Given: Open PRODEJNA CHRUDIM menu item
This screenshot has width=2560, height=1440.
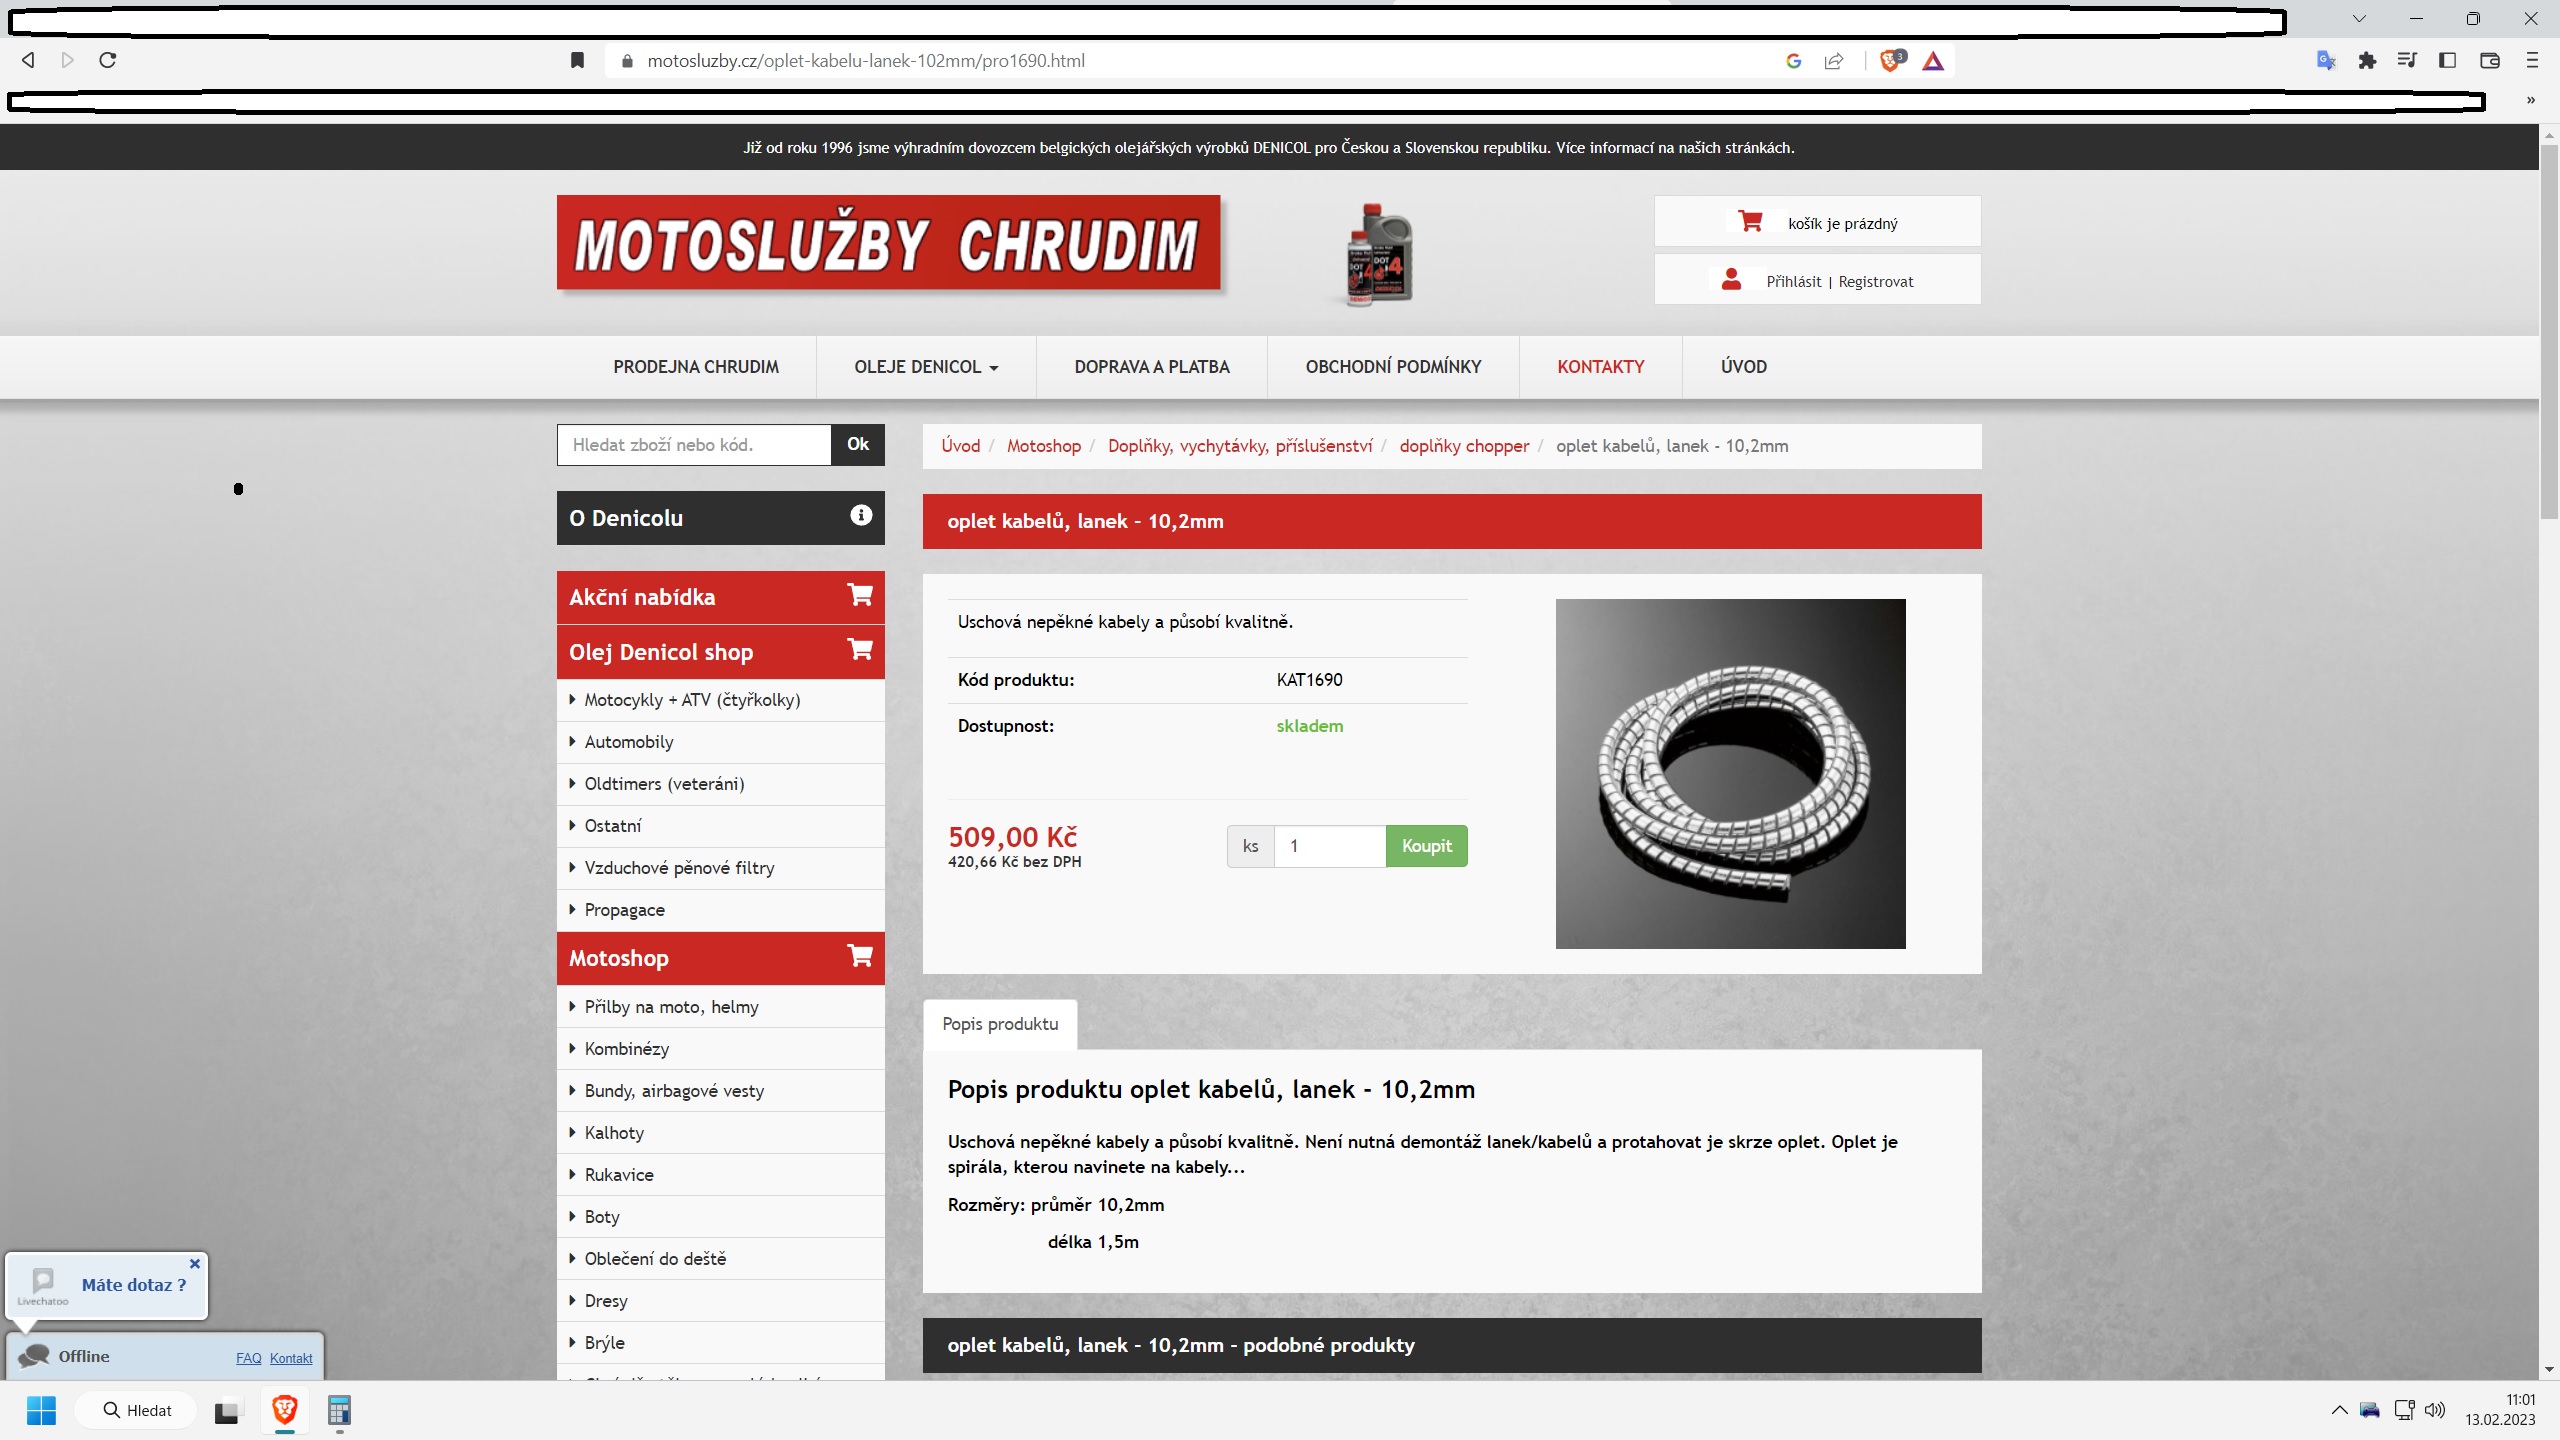Looking at the screenshot, I should pyautogui.click(x=696, y=367).
